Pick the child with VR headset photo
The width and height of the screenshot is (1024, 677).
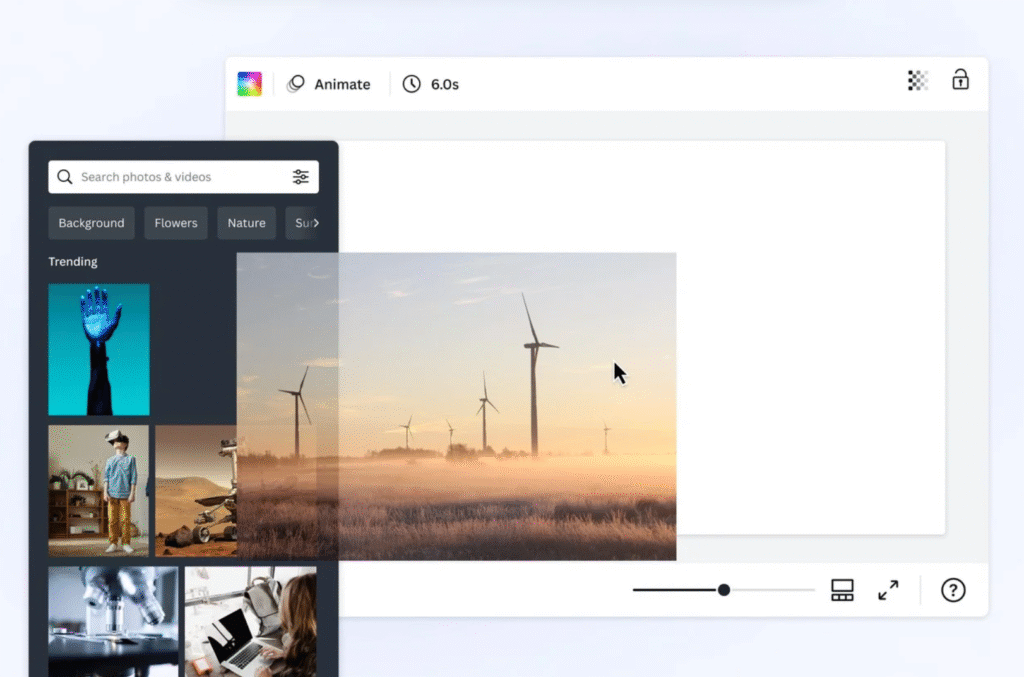98,490
